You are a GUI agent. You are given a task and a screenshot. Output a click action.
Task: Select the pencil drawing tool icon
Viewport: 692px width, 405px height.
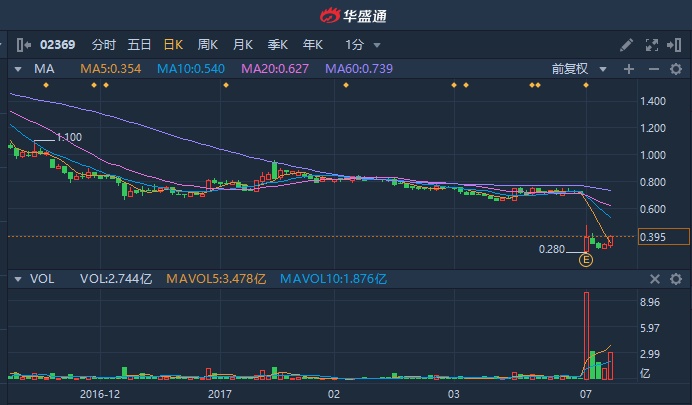pos(626,45)
